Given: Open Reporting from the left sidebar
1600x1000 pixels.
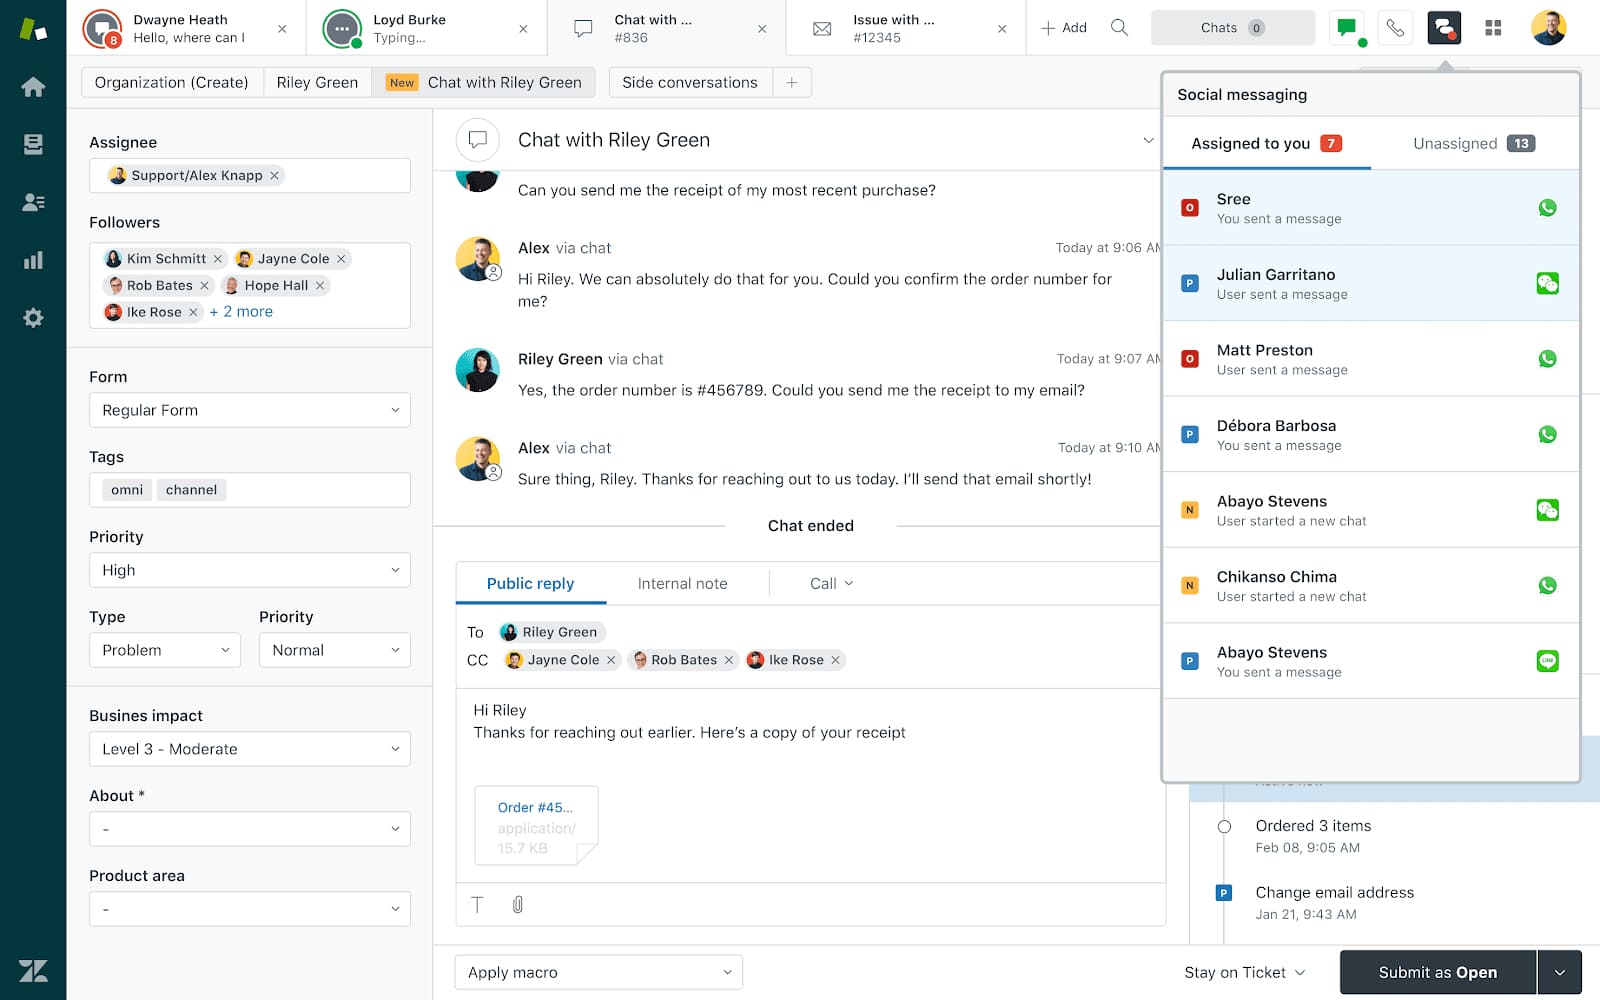Looking at the screenshot, I should [x=33, y=259].
